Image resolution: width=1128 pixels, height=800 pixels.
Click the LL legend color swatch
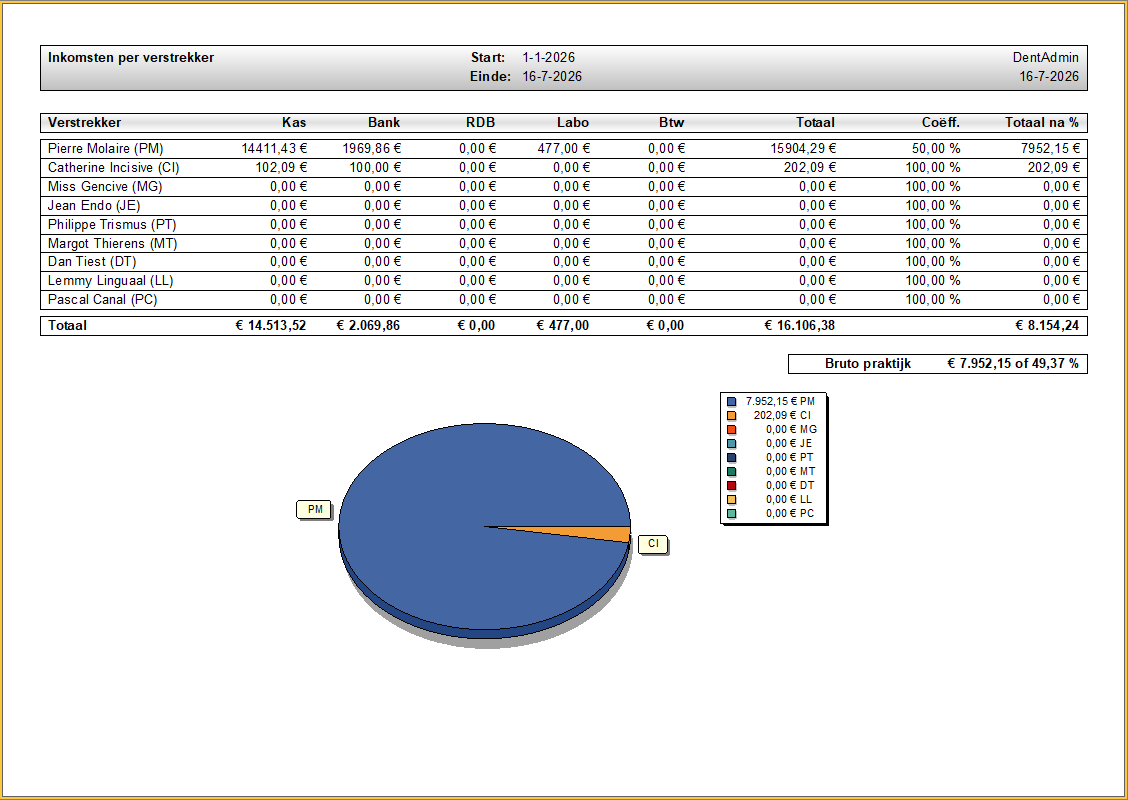coord(732,499)
